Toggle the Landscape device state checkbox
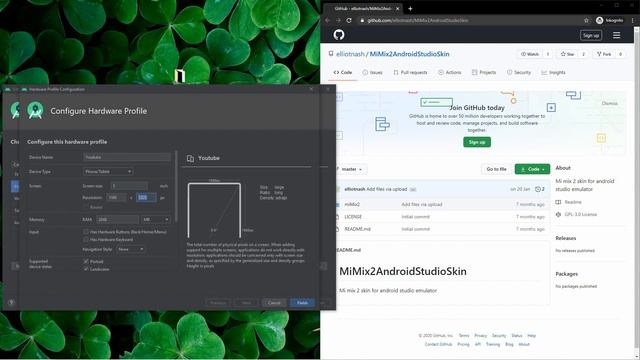 point(86,269)
